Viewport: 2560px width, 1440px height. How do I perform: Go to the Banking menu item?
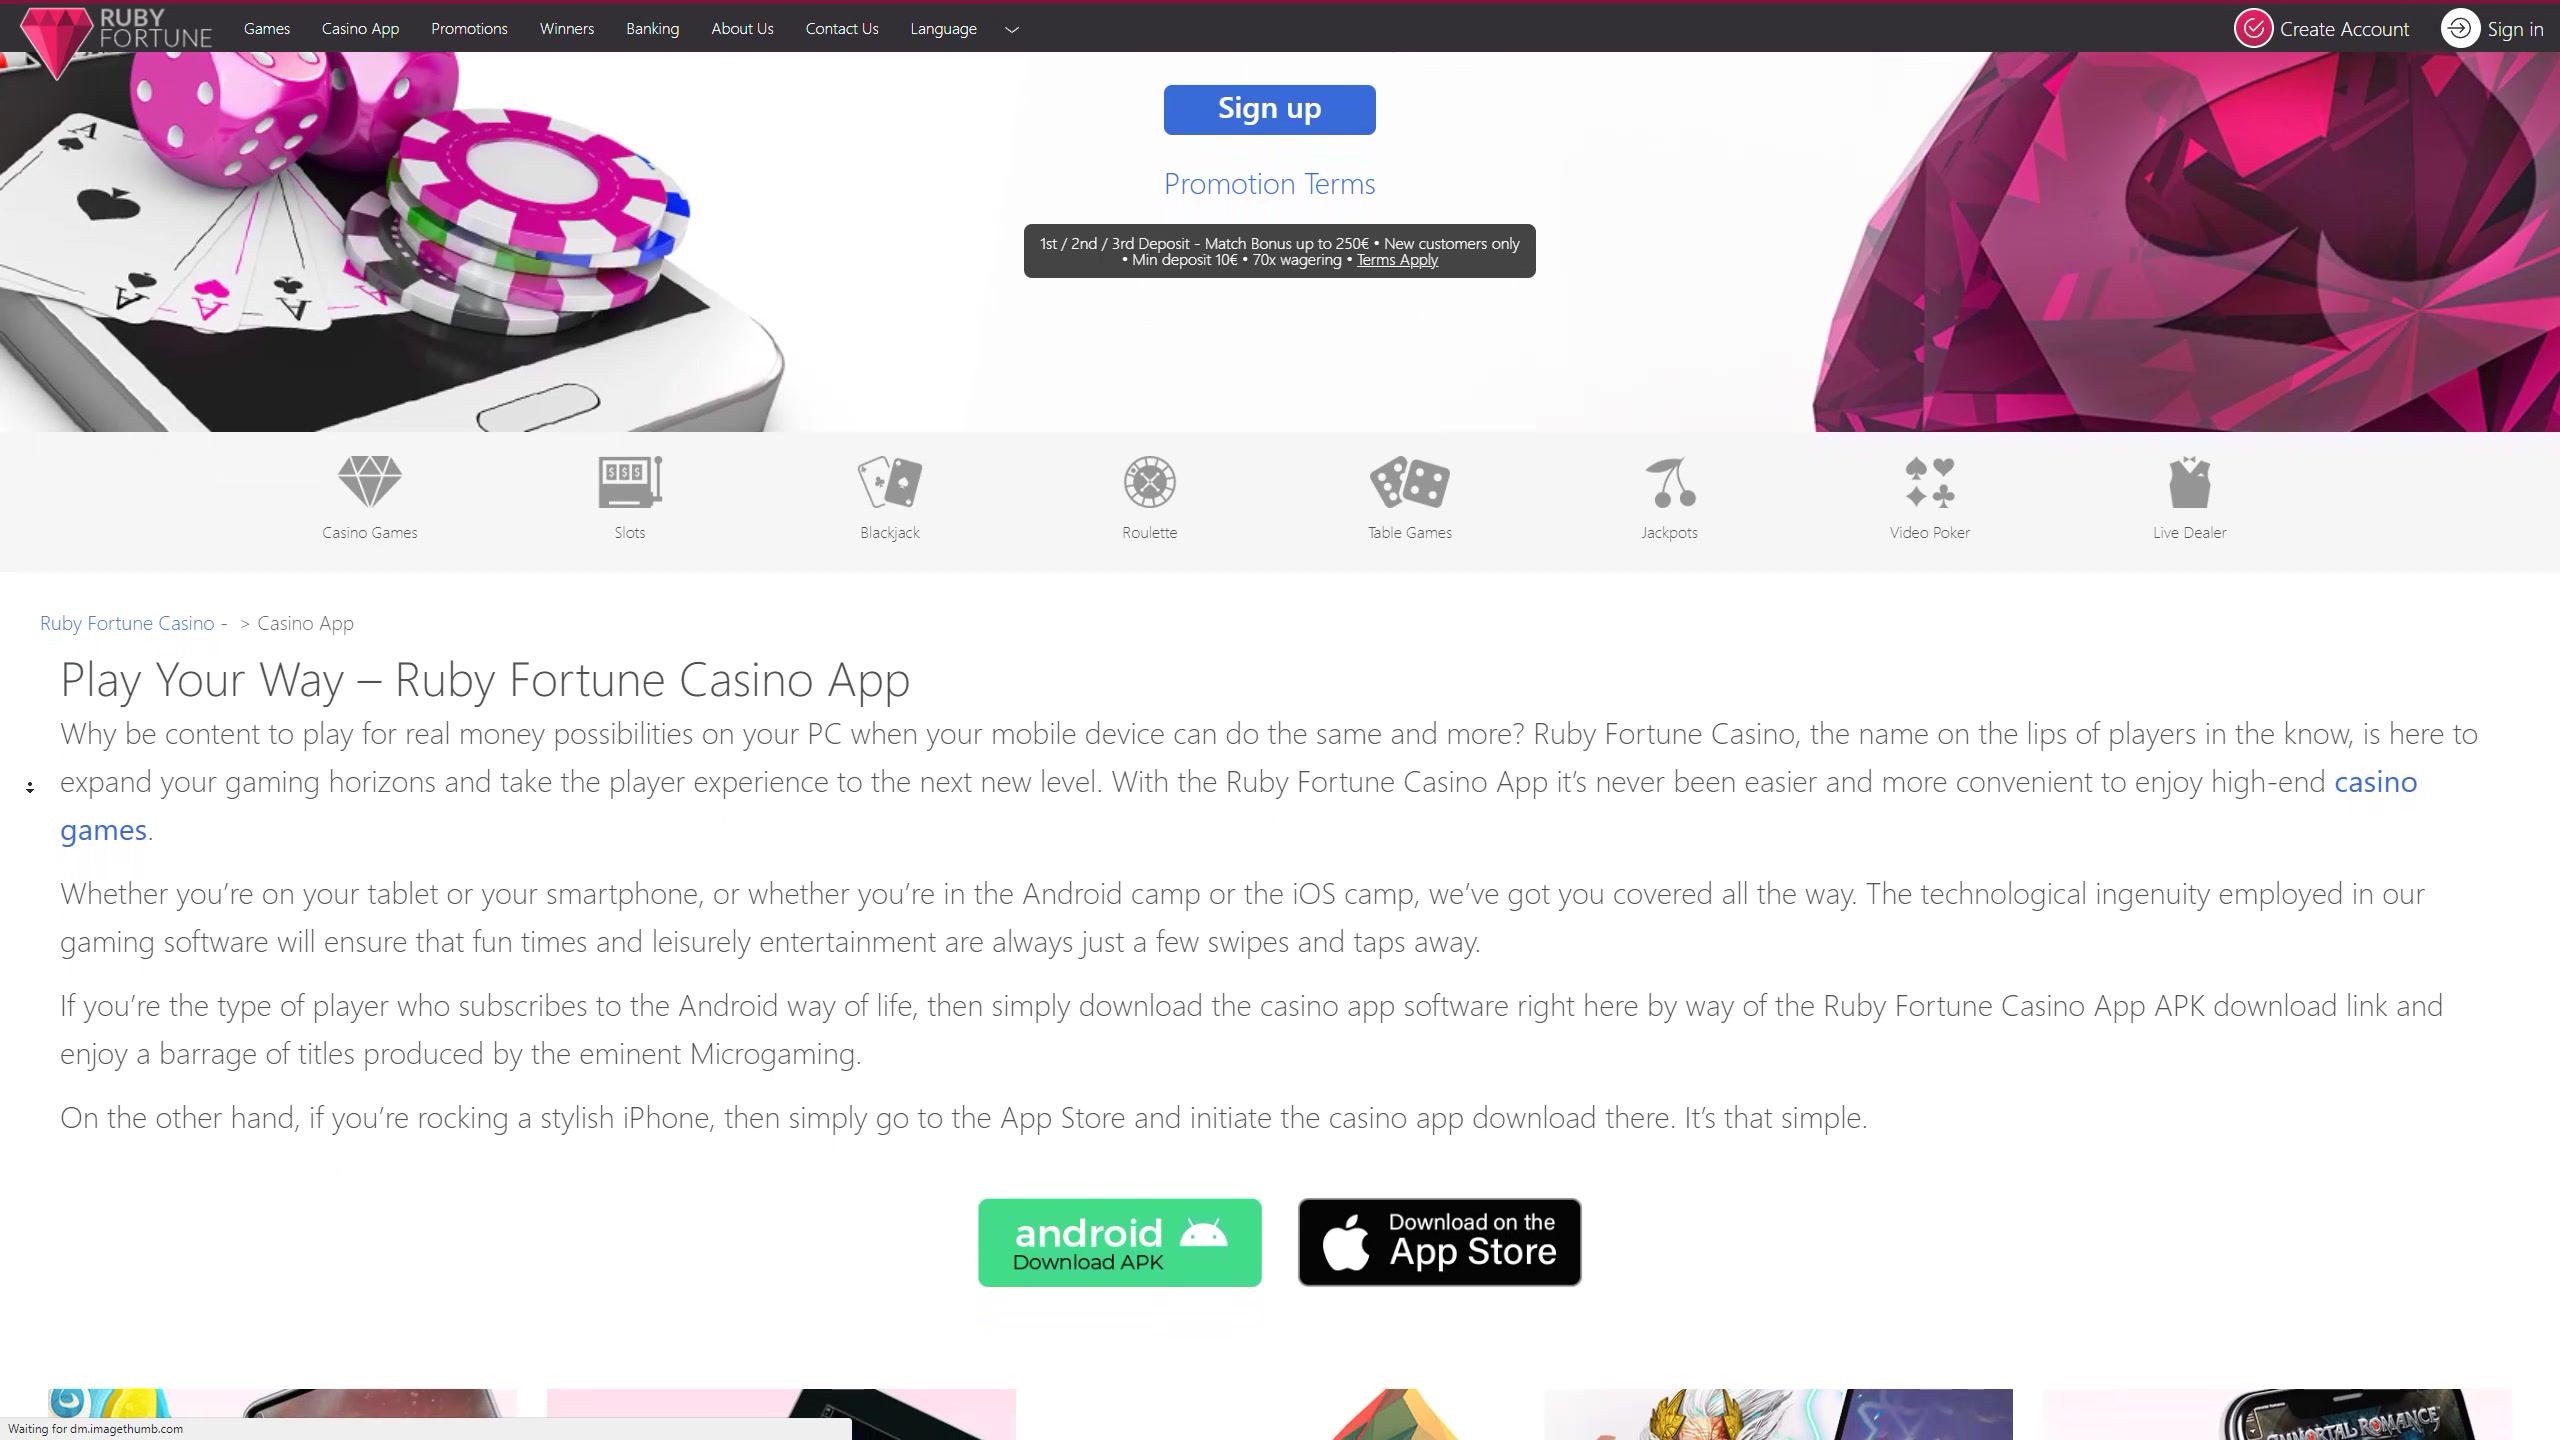click(x=652, y=29)
